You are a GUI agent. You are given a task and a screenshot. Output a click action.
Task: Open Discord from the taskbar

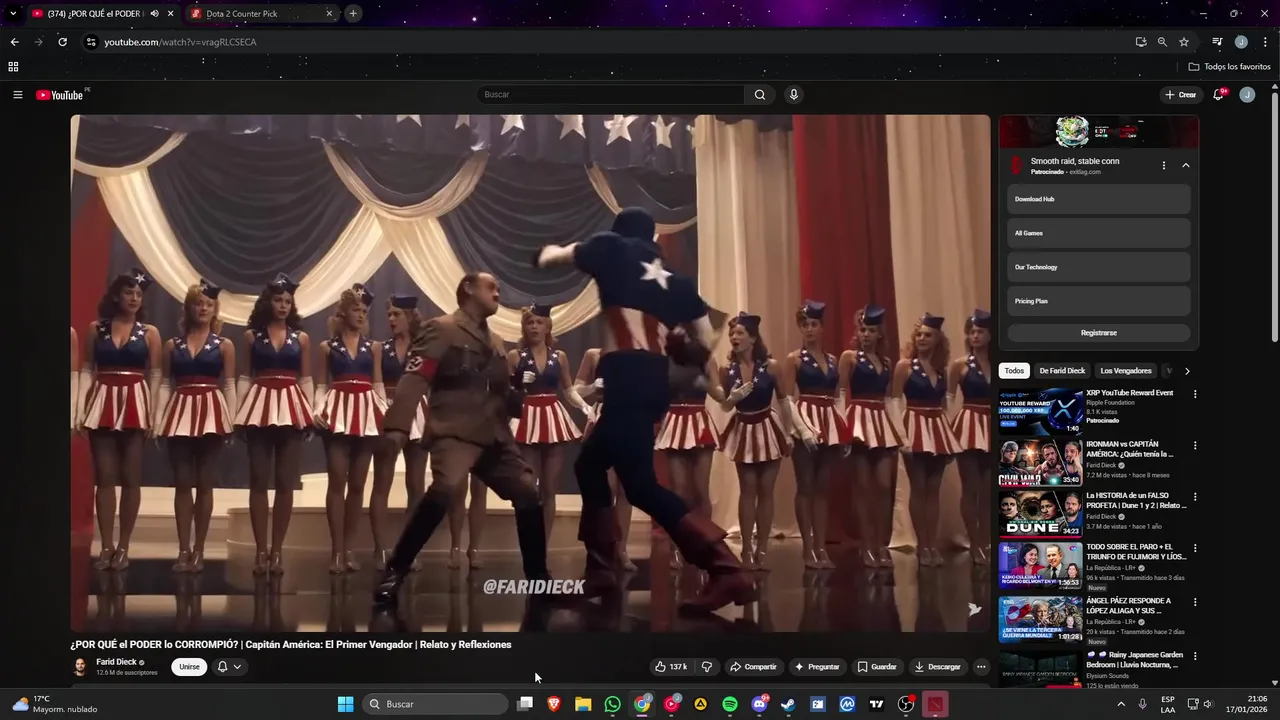point(759,704)
